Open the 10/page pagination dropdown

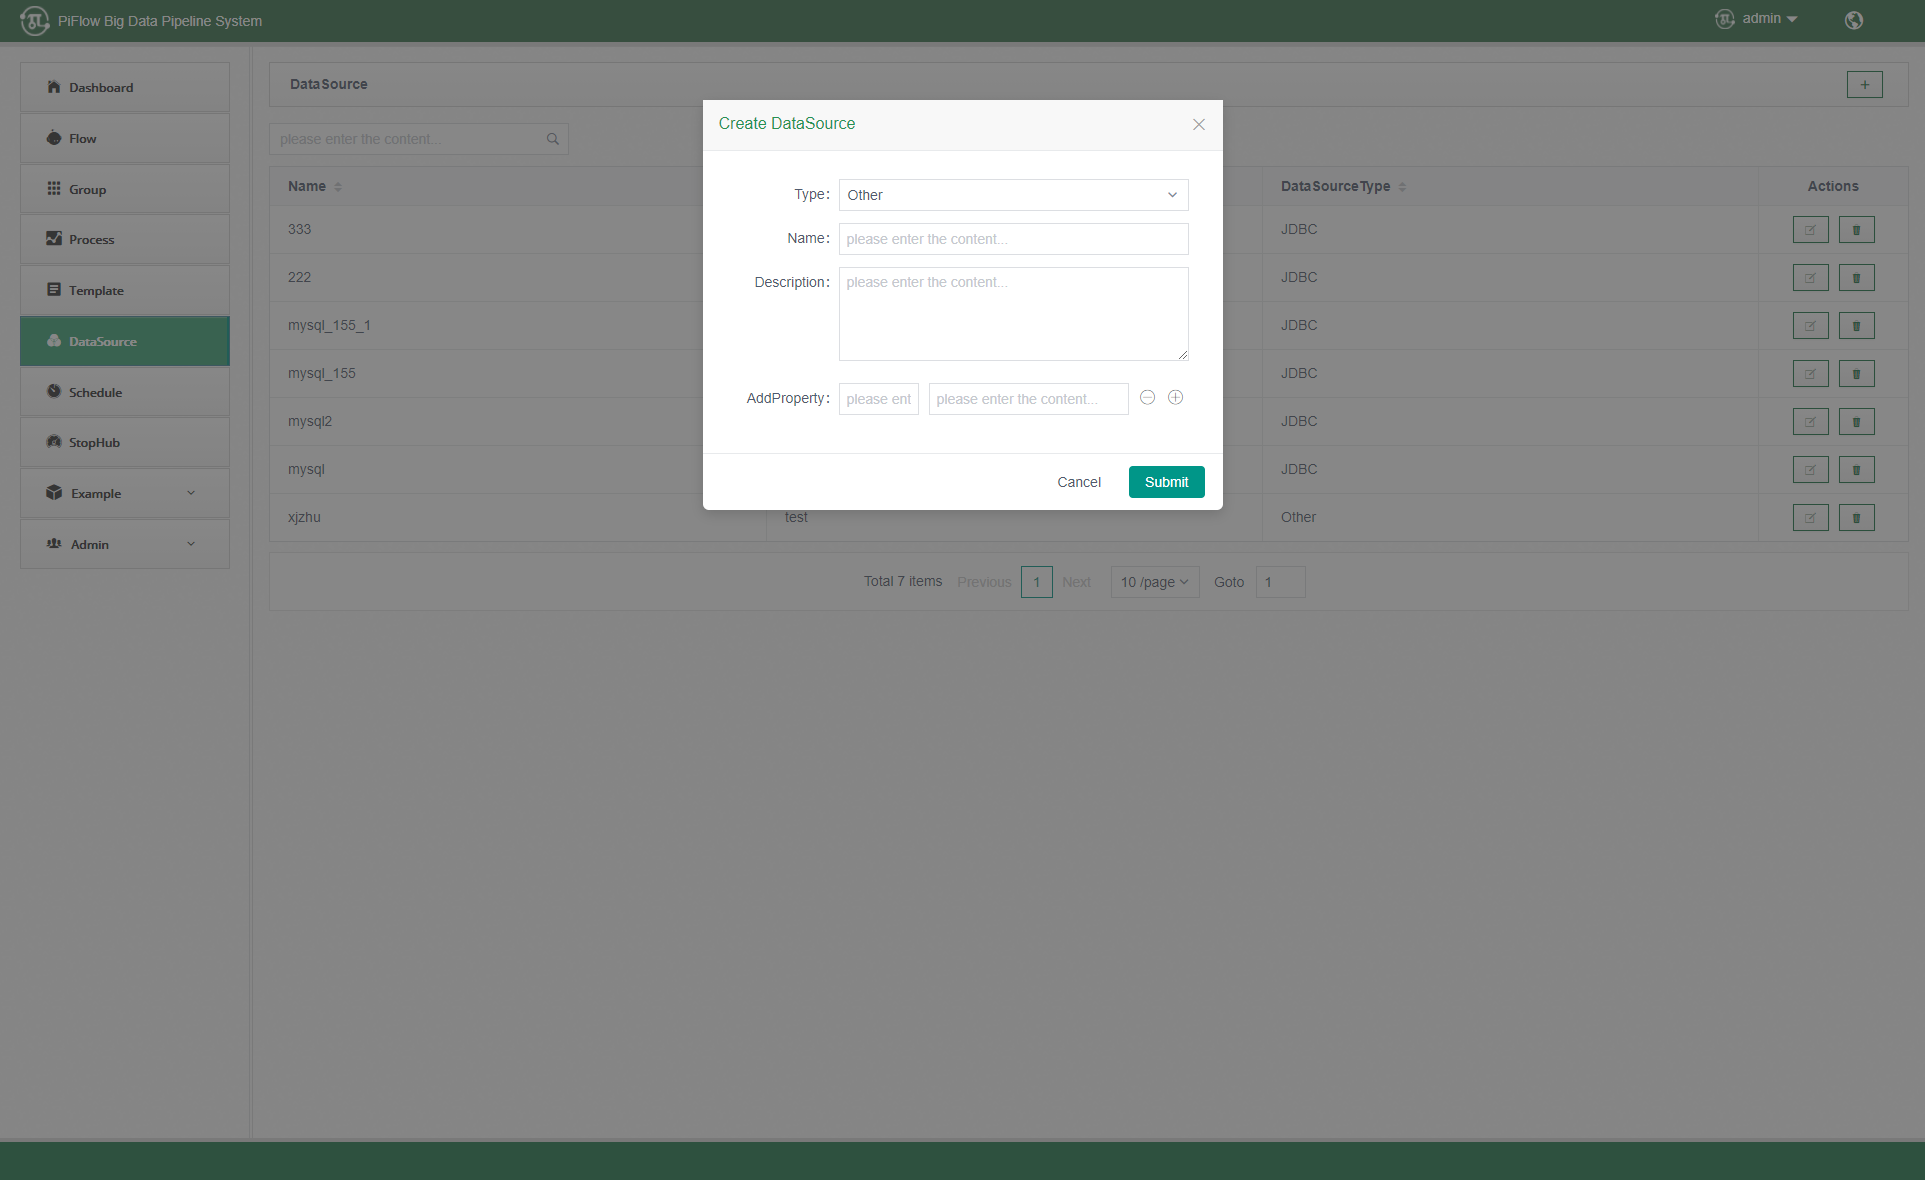pyautogui.click(x=1154, y=582)
